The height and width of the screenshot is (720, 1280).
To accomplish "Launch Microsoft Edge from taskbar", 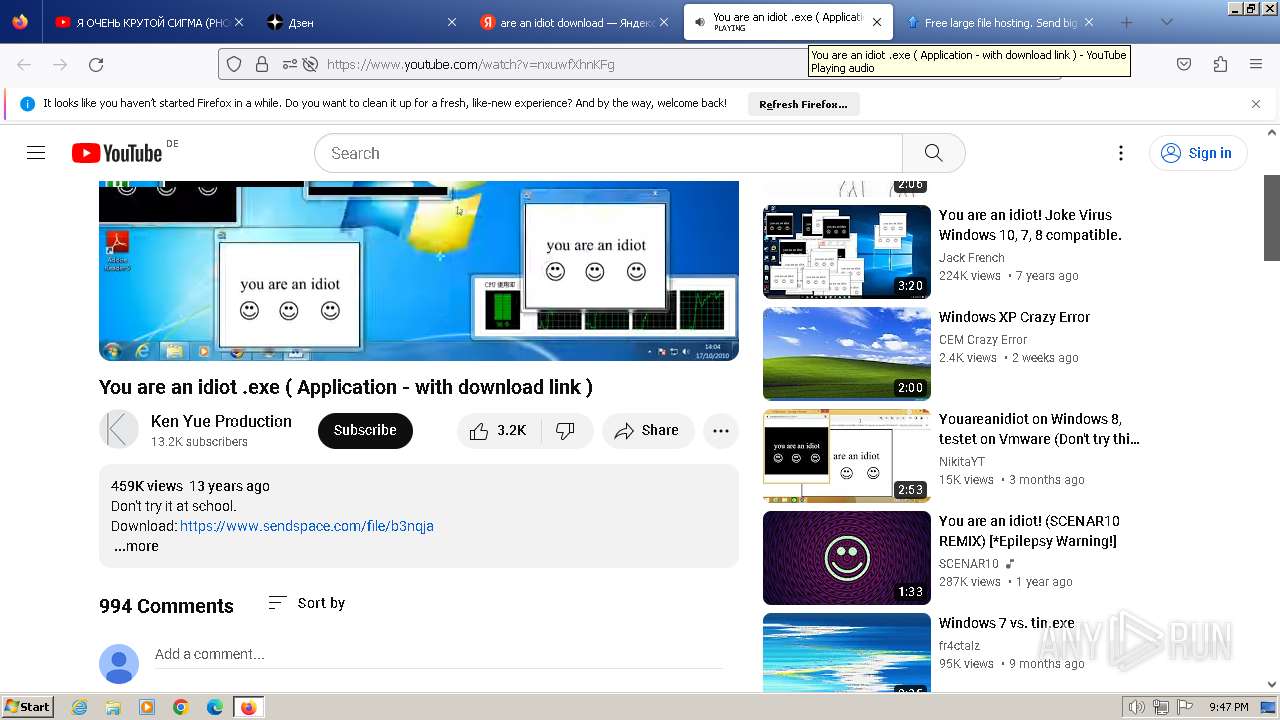I will pos(215,707).
